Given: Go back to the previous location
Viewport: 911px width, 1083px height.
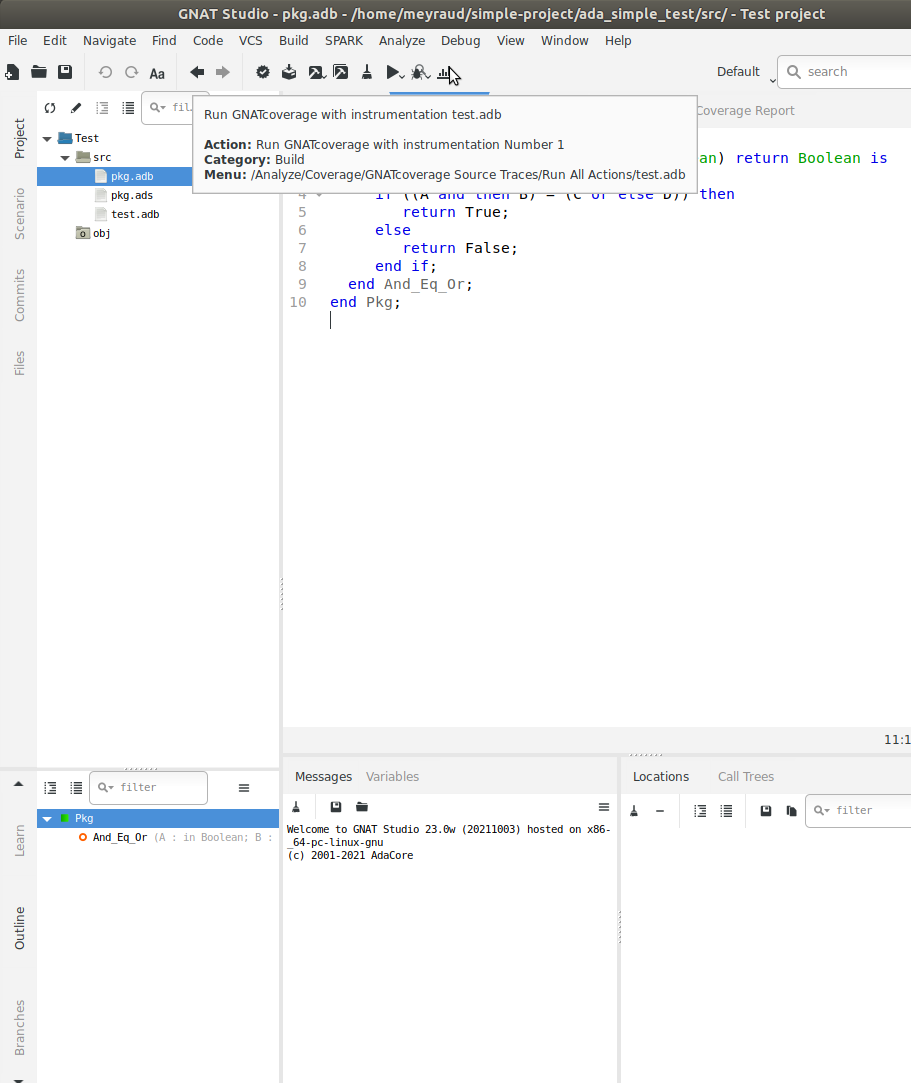Looking at the screenshot, I should tap(197, 72).
